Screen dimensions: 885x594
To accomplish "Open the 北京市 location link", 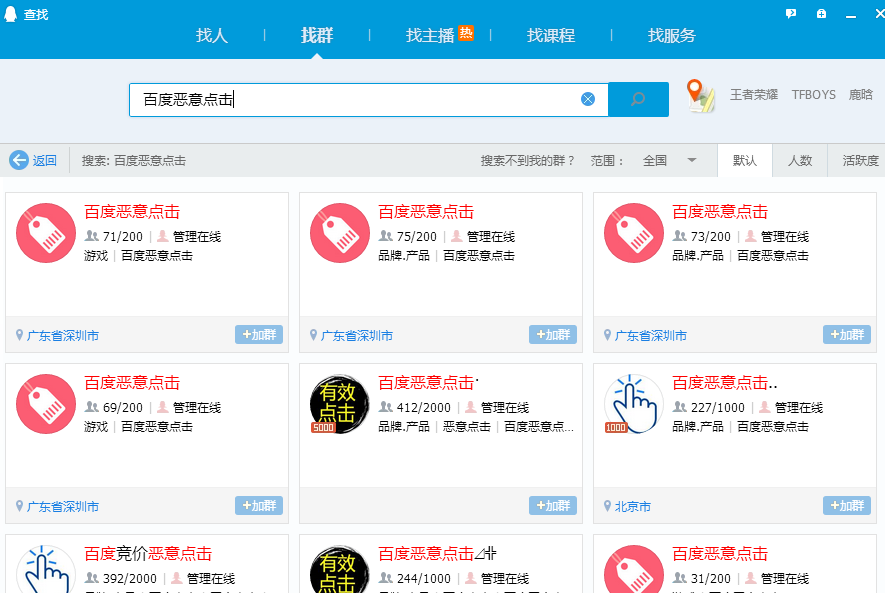I will click(633, 507).
